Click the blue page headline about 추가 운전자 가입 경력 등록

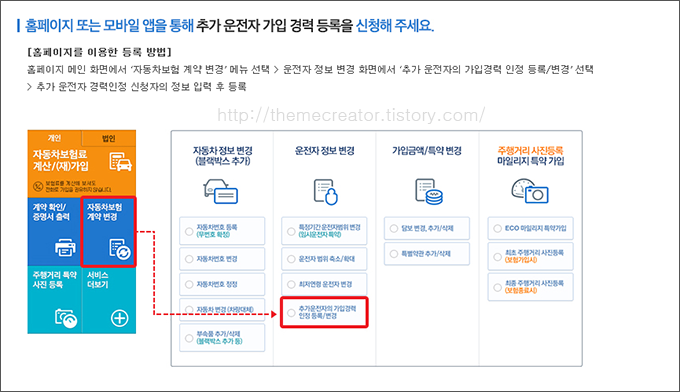coord(229,26)
